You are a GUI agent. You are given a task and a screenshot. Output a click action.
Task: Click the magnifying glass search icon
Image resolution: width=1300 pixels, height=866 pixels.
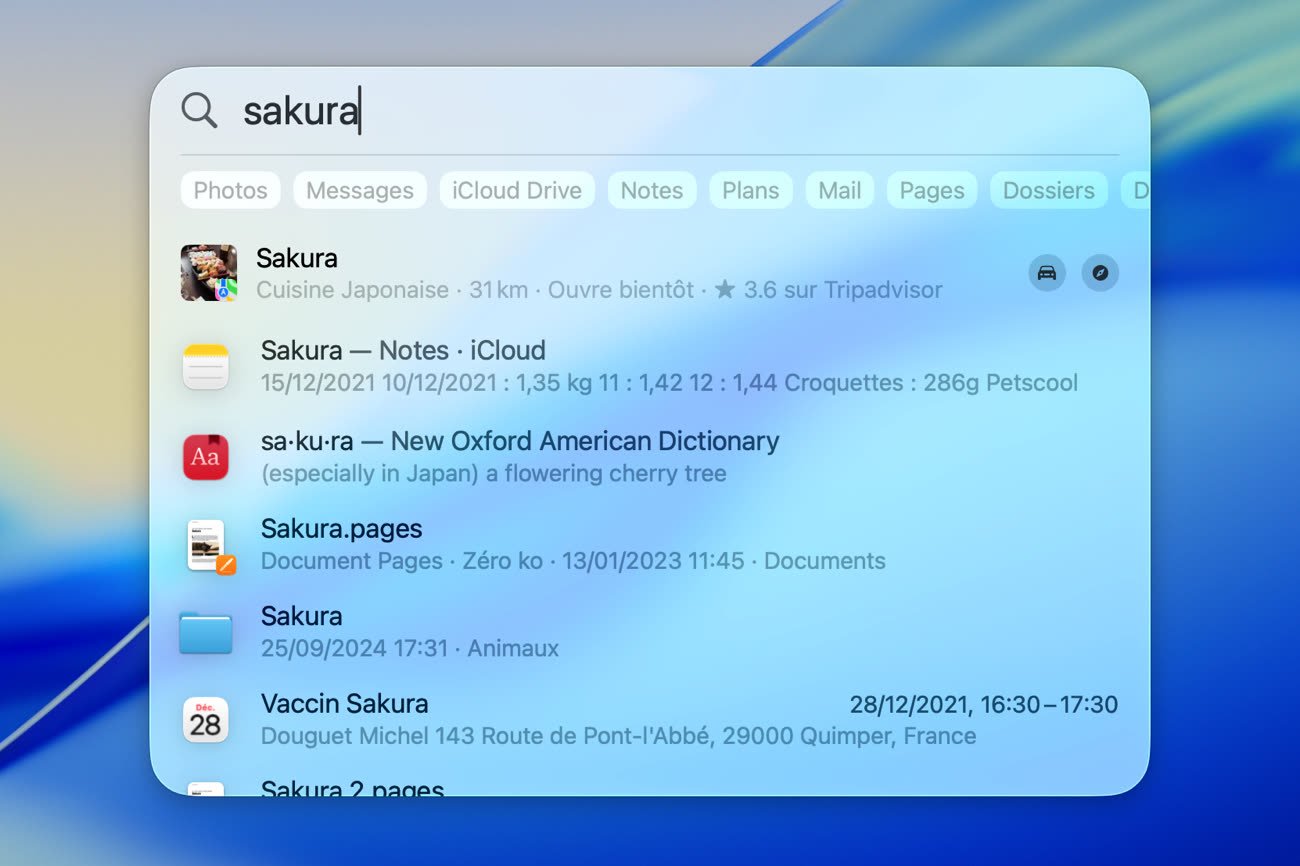click(x=199, y=110)
